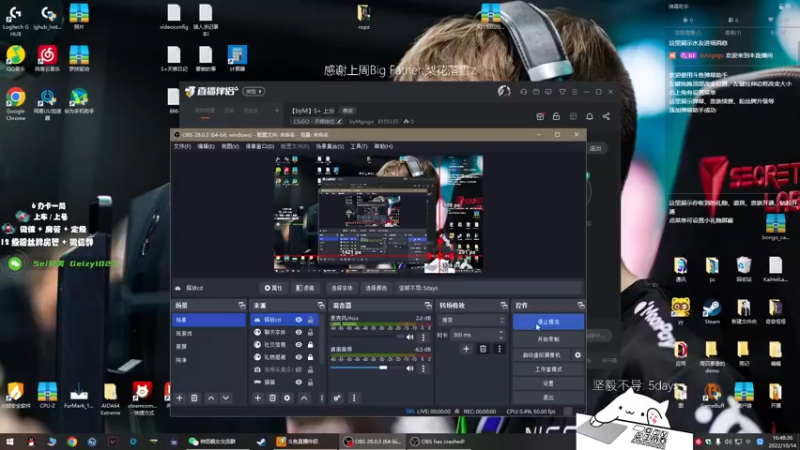Image resolution: width=800 pixels, height=450 pixels.
Task: Expand the pill dropdown beside the 直播伴侣 logo
Action: point(254,92)
